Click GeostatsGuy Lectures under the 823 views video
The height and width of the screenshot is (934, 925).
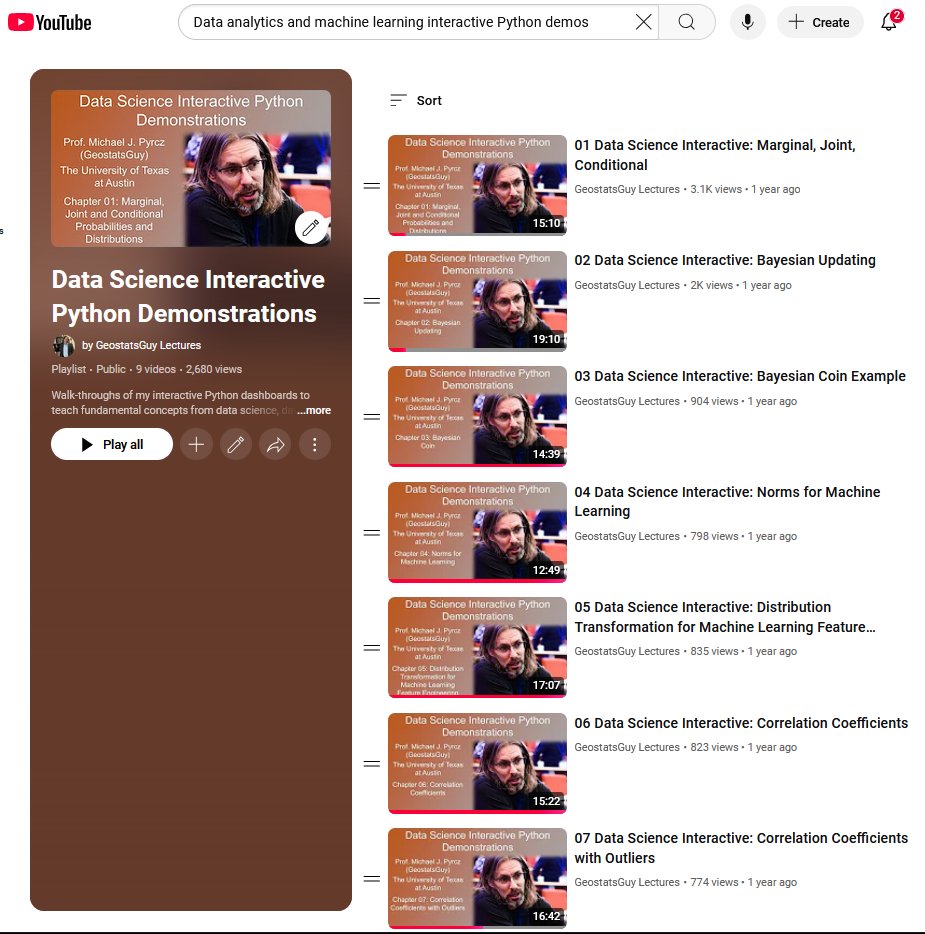click(x=627, y=748)
